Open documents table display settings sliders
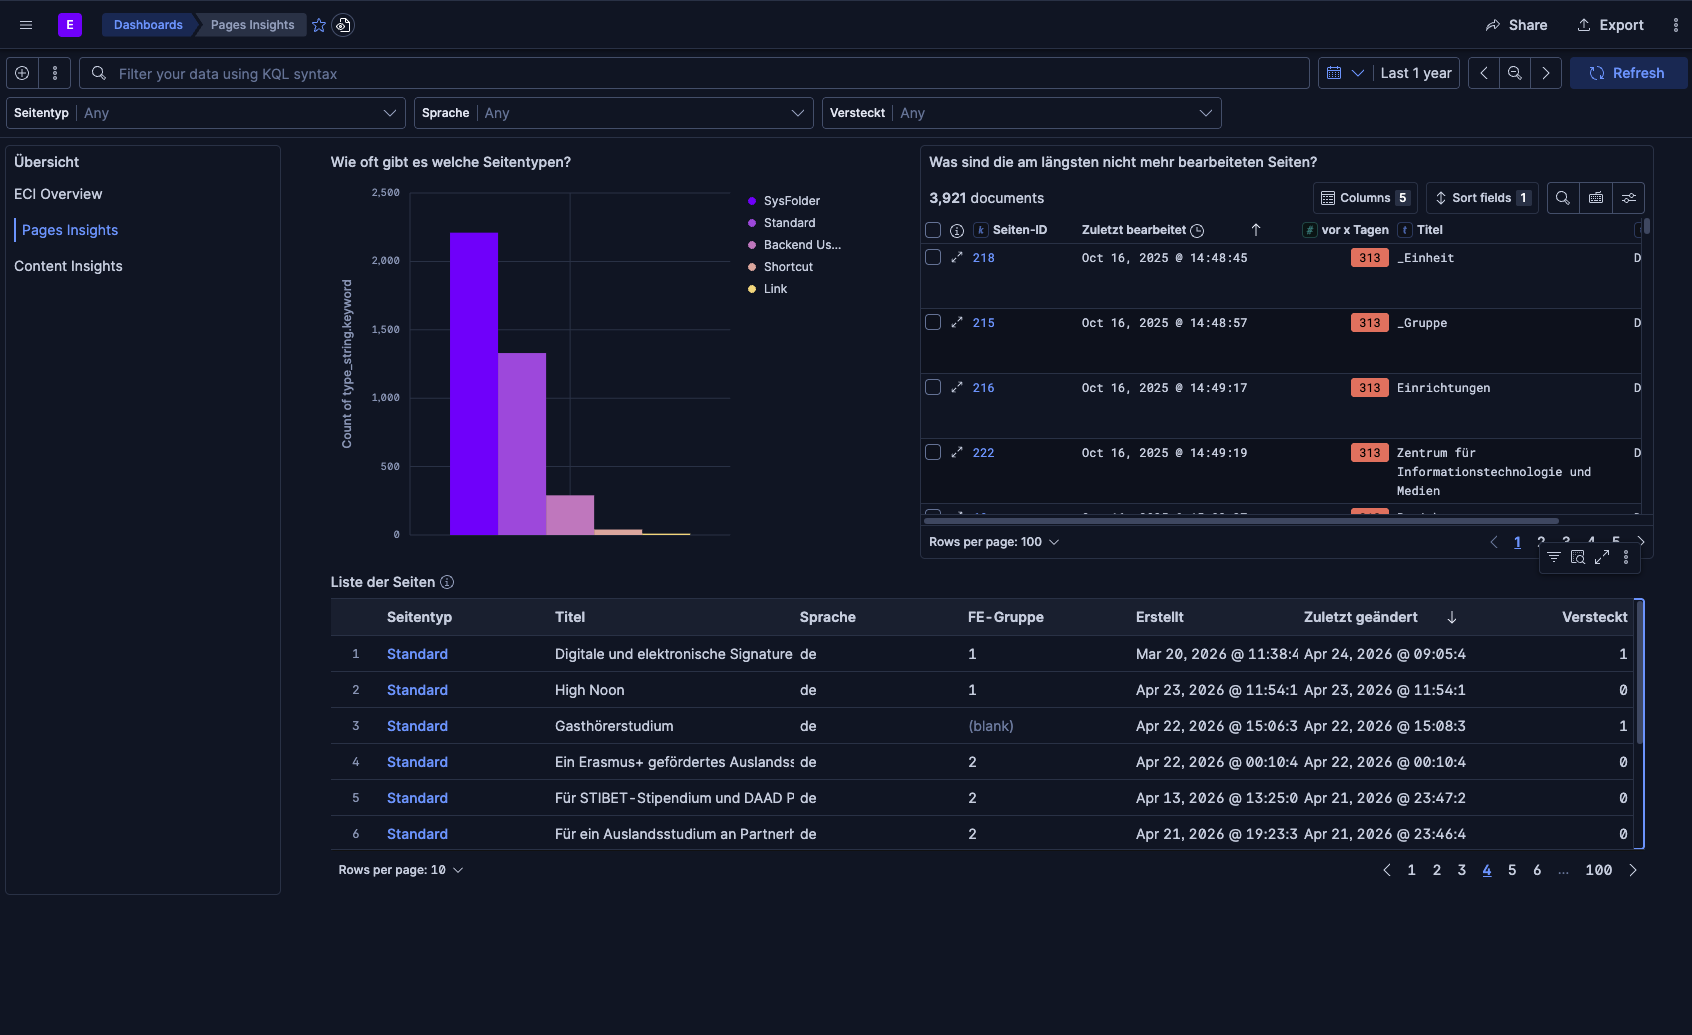1692x1035 pixels. [1629, 198]
